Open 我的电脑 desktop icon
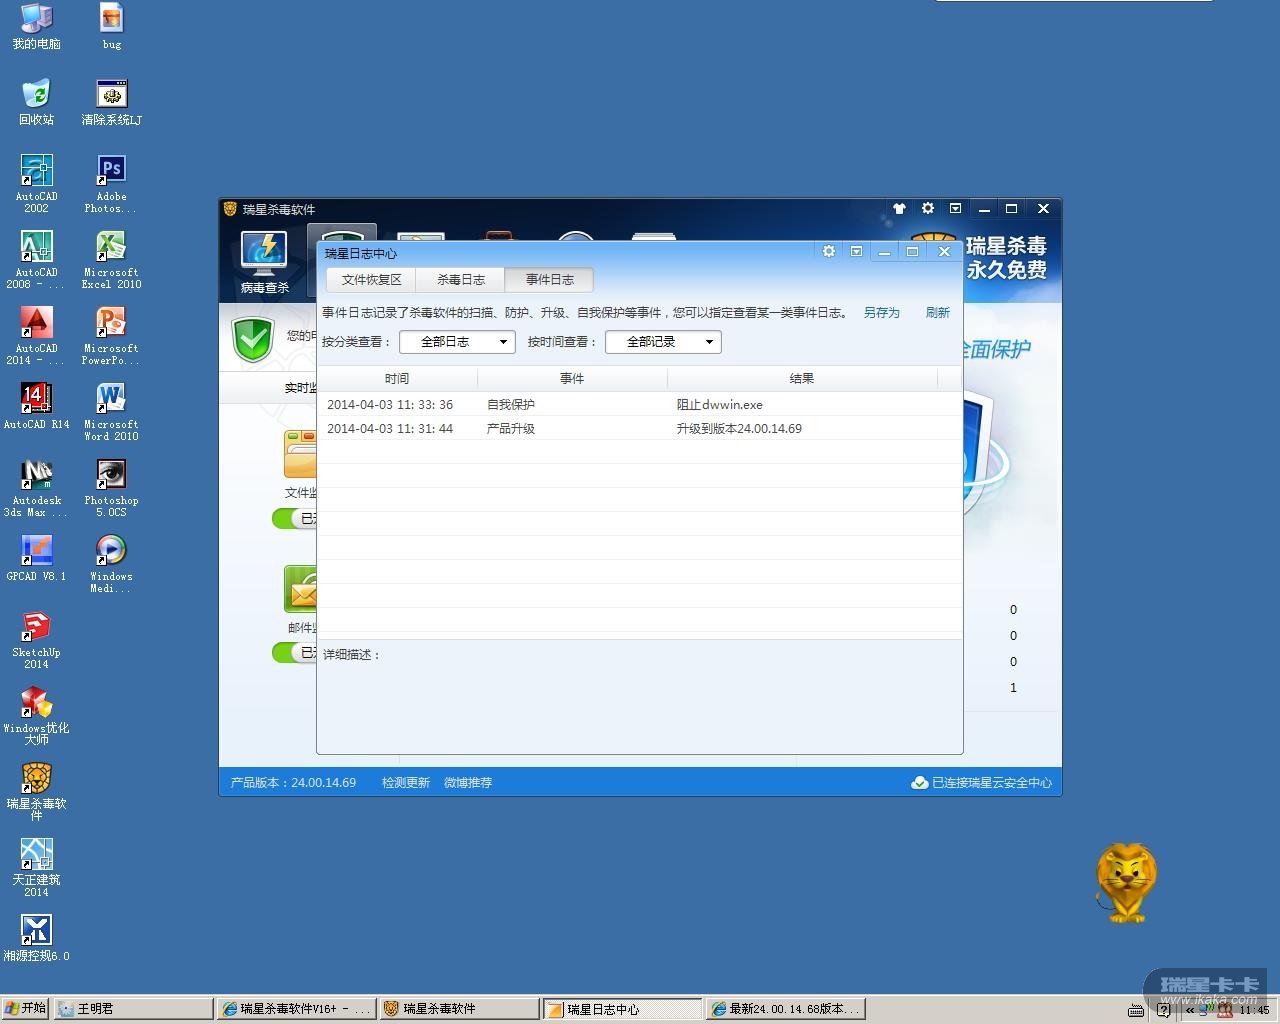The image size is (1280, 1024). (36, 27)
